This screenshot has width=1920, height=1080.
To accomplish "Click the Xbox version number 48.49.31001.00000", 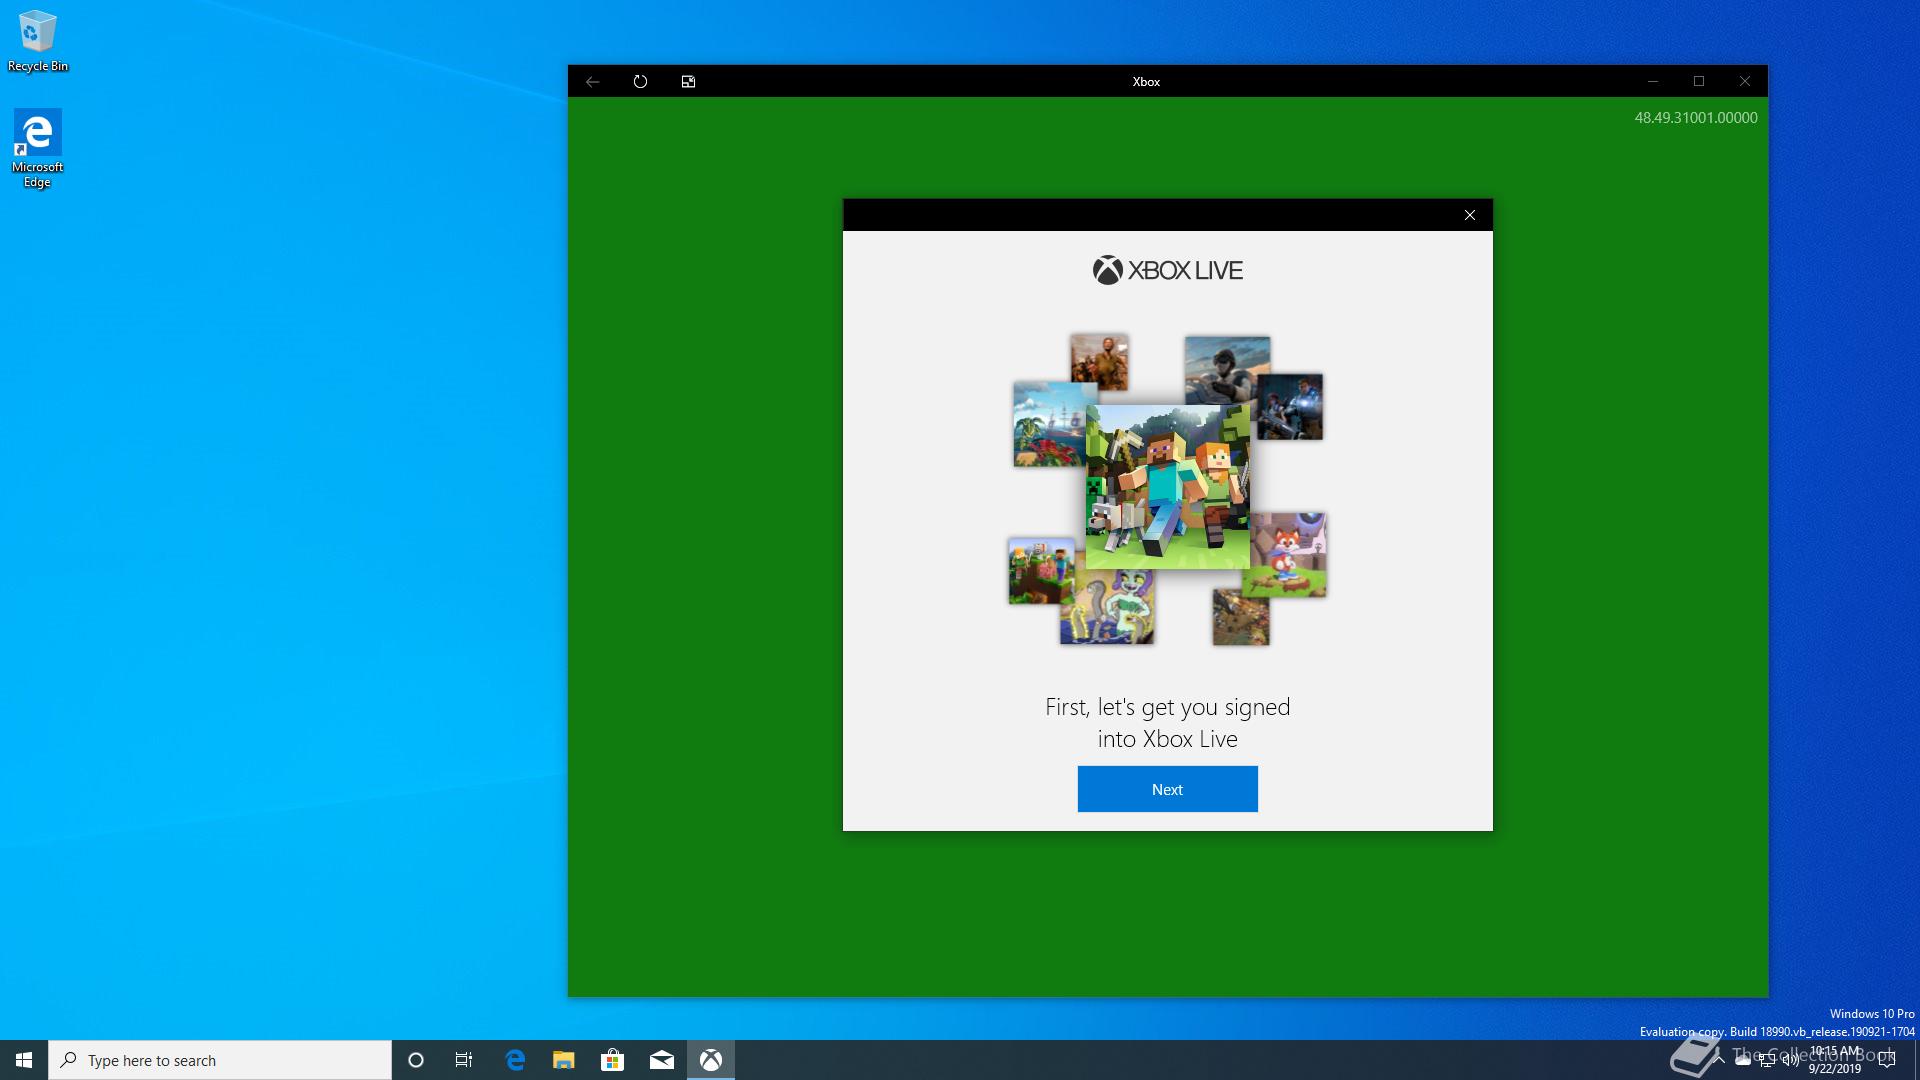I will (1696, 118).
